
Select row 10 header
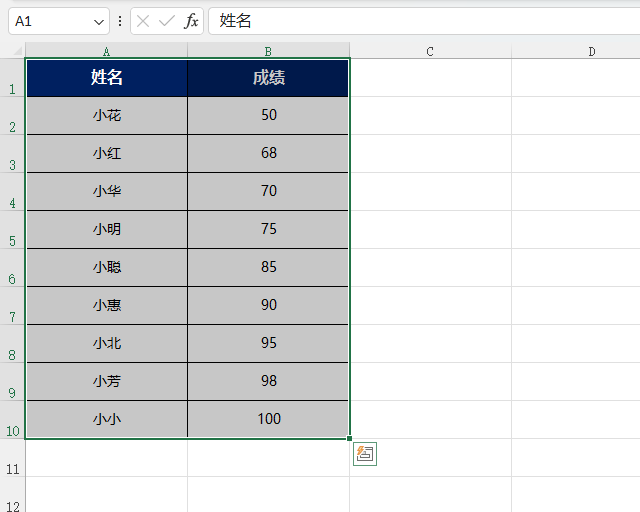12,419
